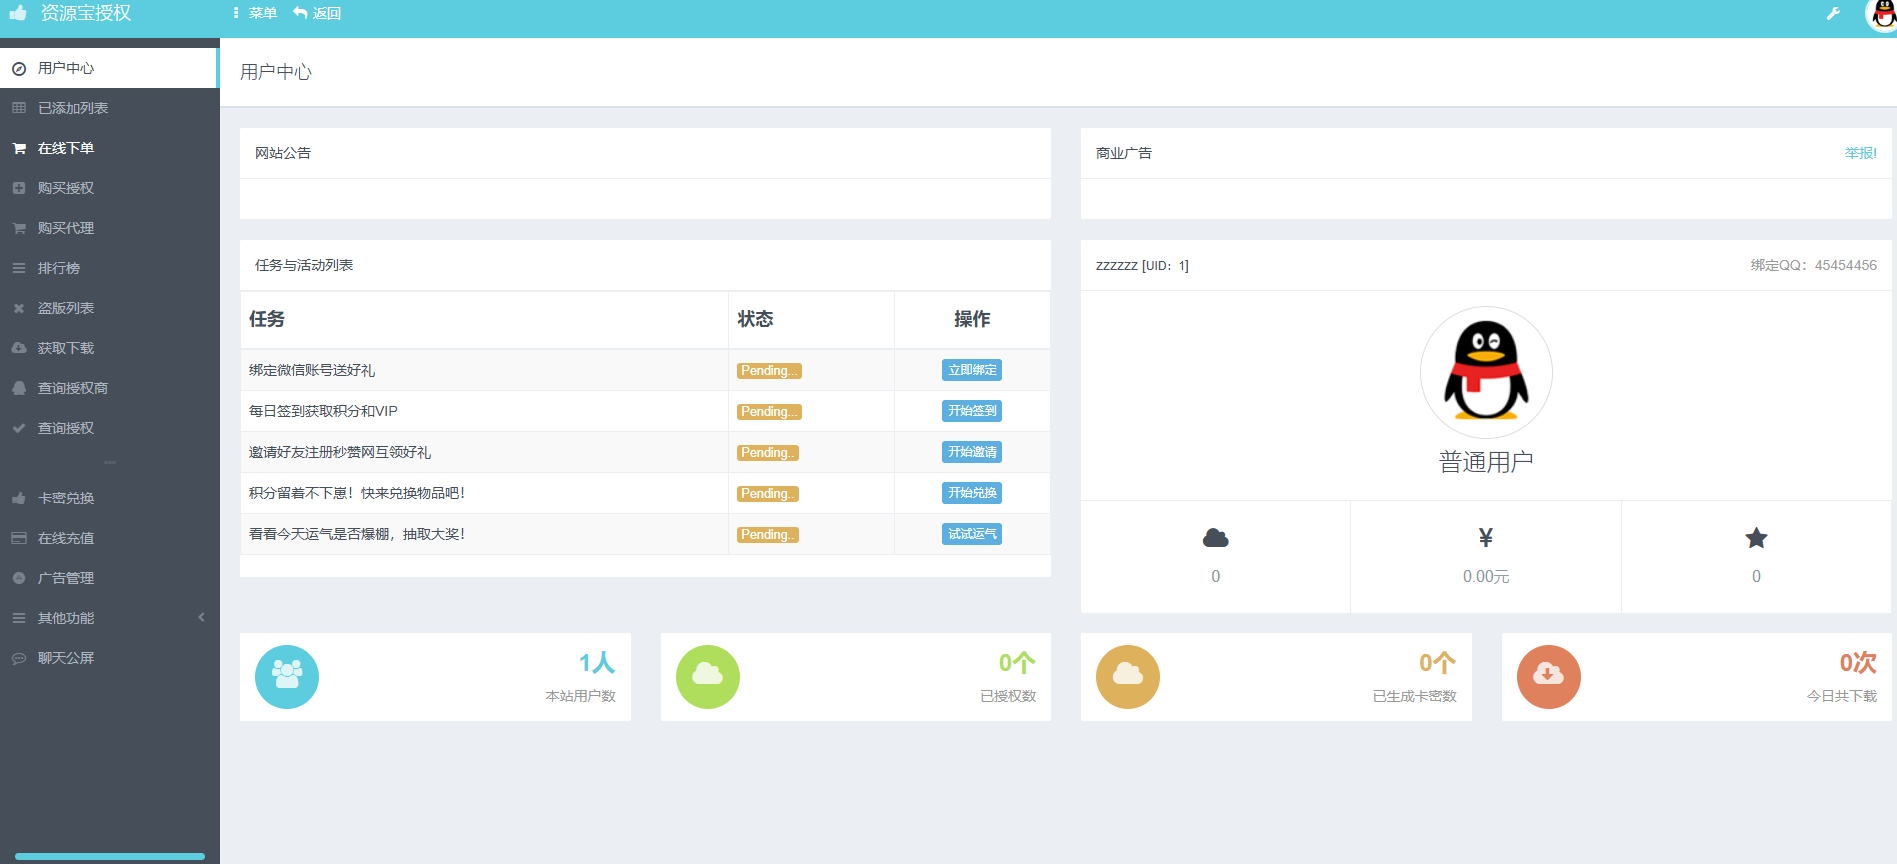The height and width of the screenshot is (864, 1897).
Task: Click the green cloud icon for 已授权数
Action: (x=708, y=677)
